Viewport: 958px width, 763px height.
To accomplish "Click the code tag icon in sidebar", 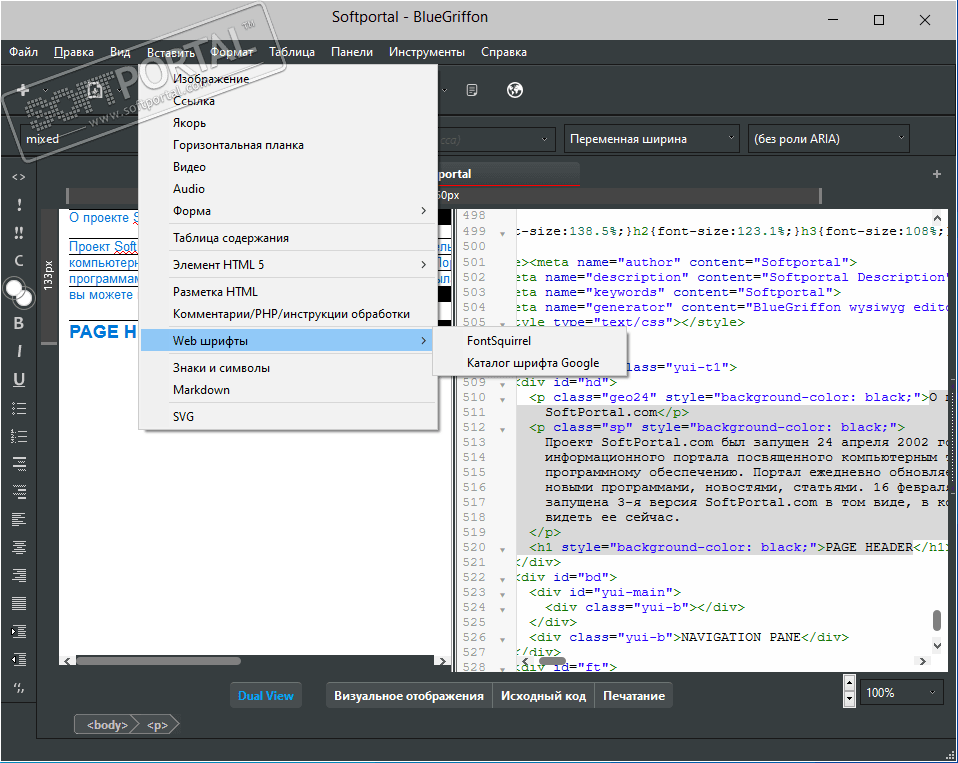I will pyautogui.click(x=18, y=177).
